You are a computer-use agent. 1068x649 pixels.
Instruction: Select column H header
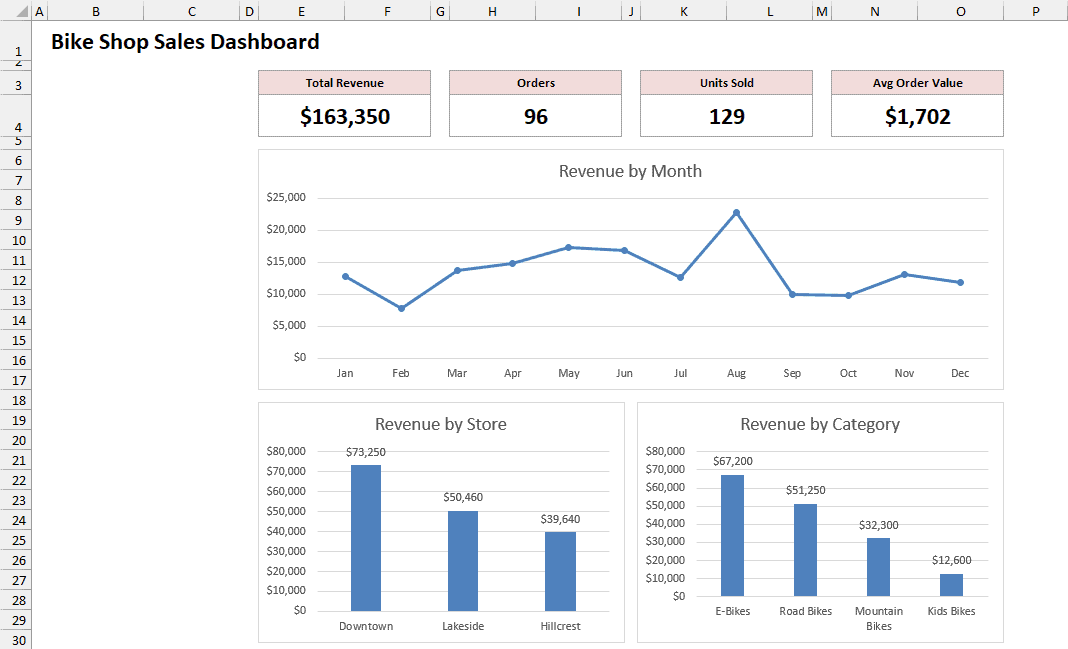pos(492,11)
